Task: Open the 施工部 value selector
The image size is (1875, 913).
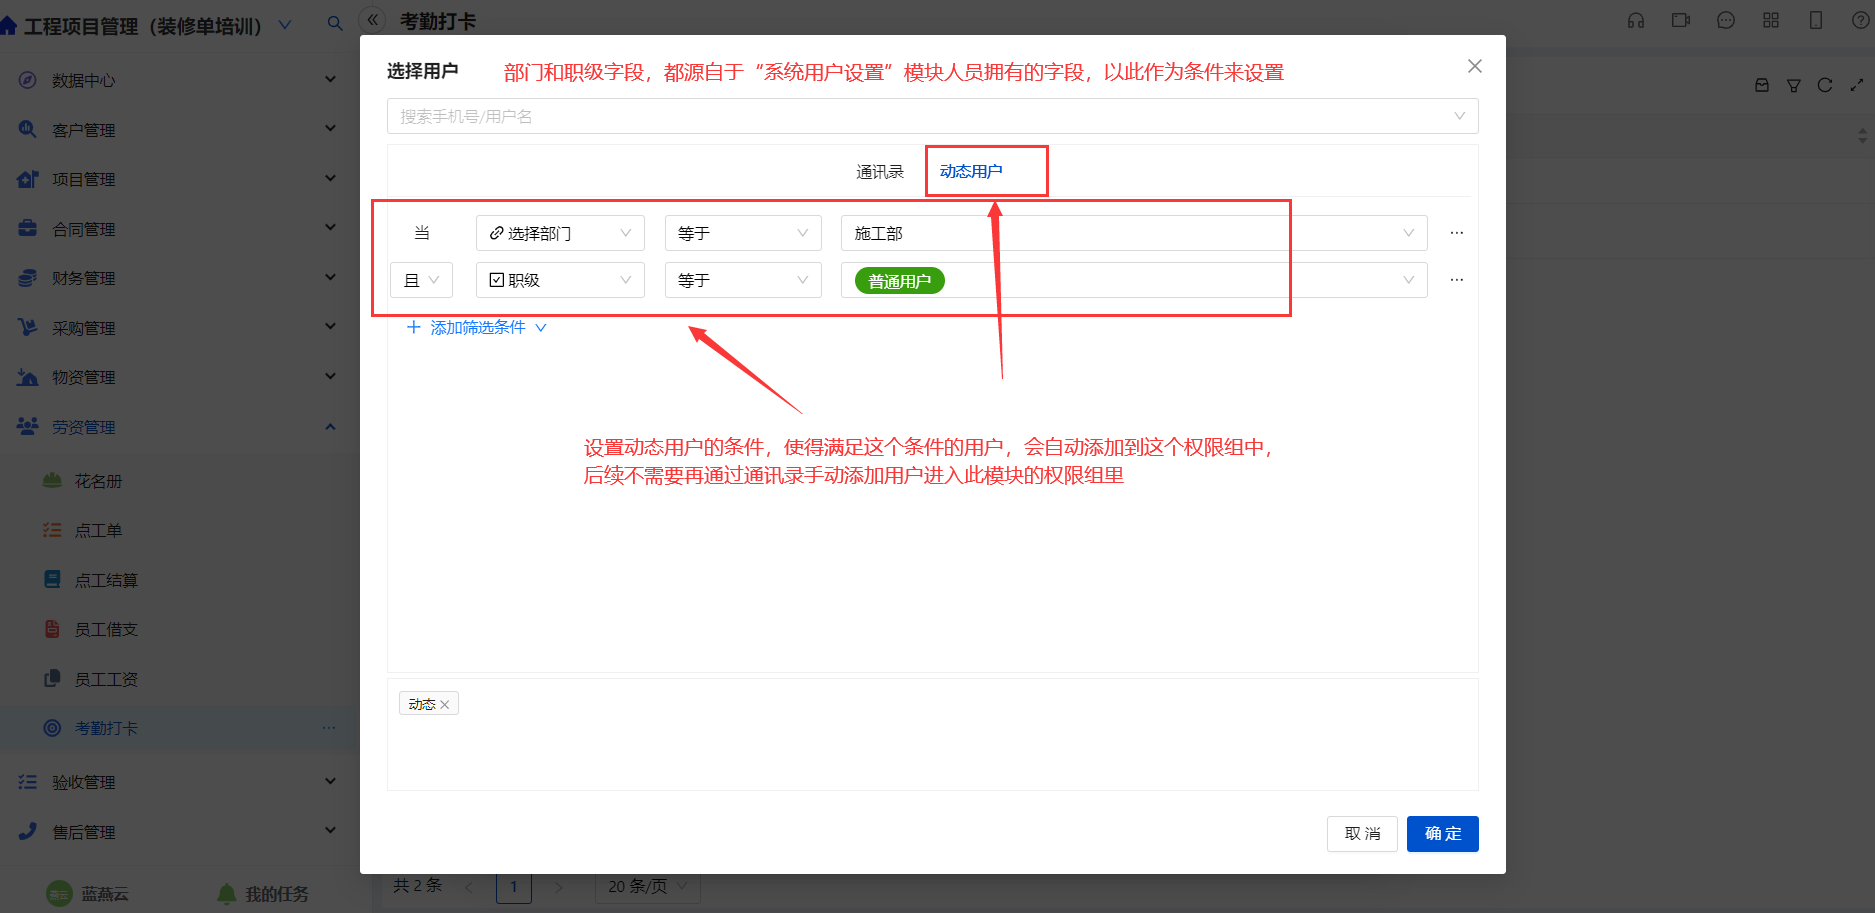Action: (x=1134, y=233)
